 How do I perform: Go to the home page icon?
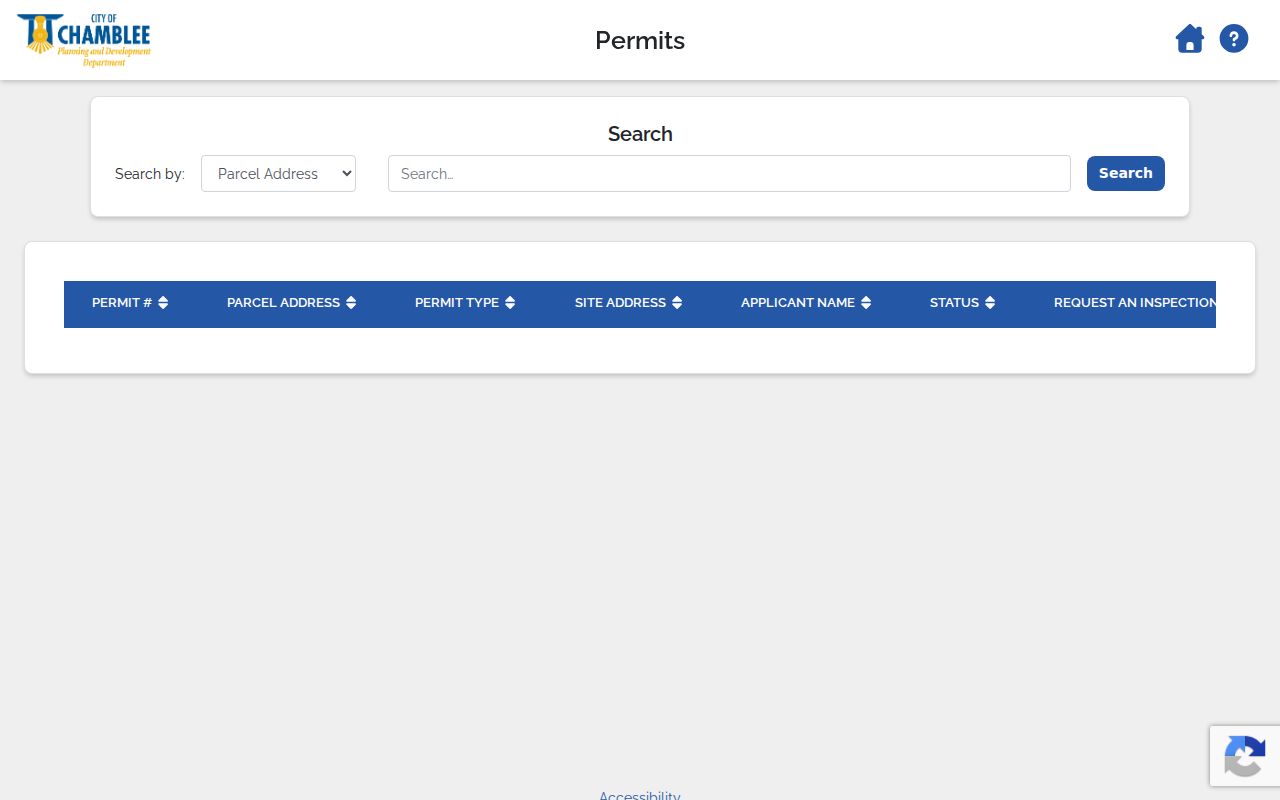click(1189, 39)
